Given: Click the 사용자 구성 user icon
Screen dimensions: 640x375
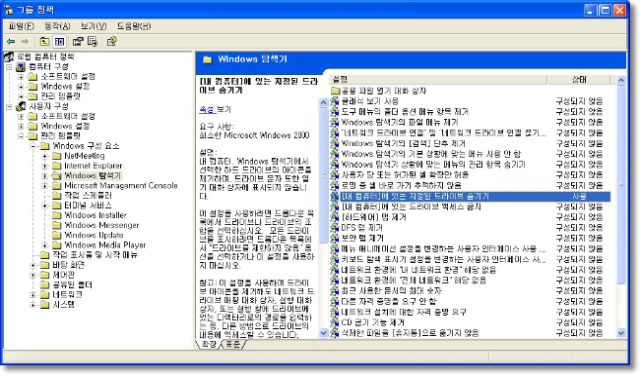Looking at the screenshot, I should tap(21, 106).
